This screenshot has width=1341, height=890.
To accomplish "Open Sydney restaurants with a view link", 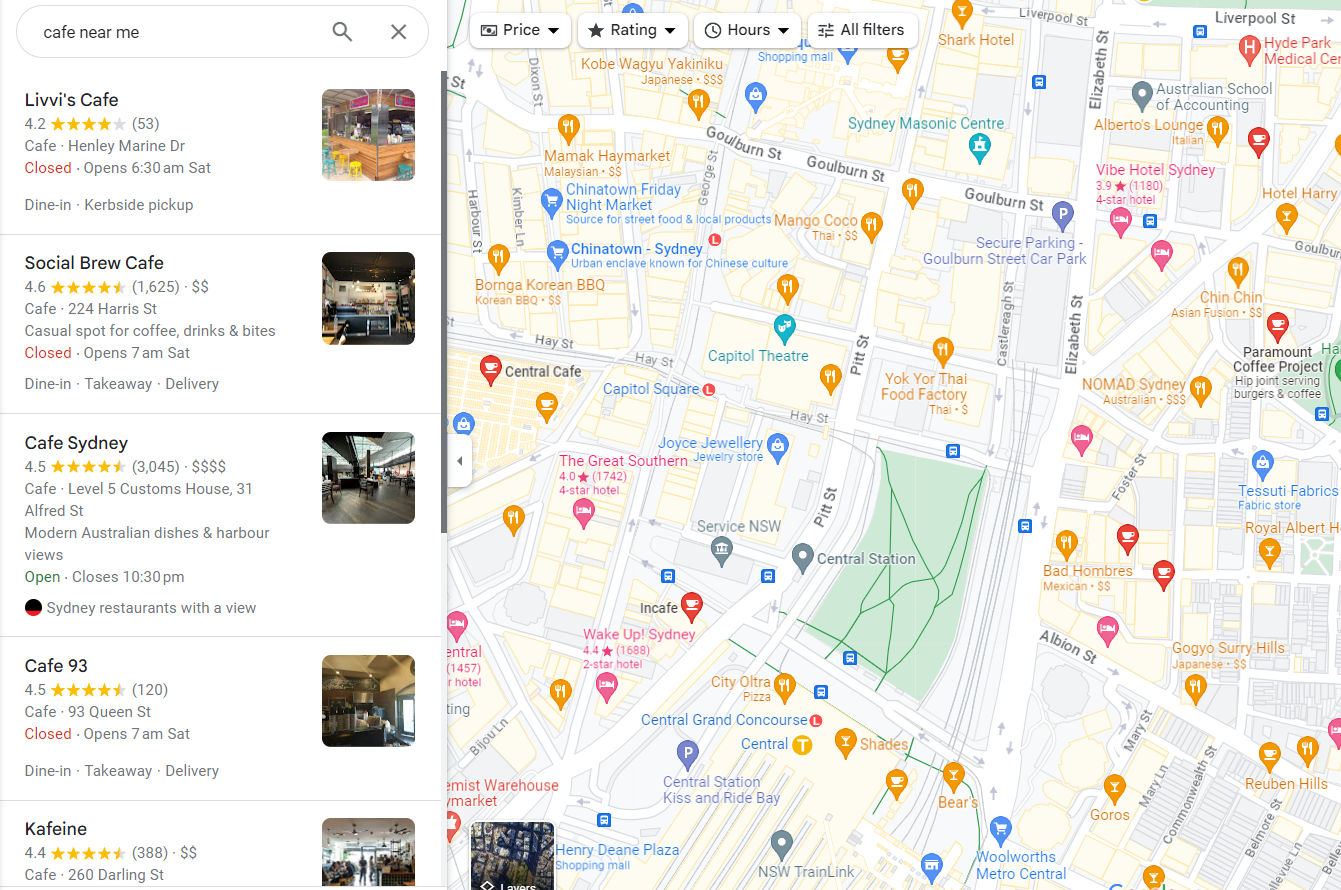I will tap(151, 608).
